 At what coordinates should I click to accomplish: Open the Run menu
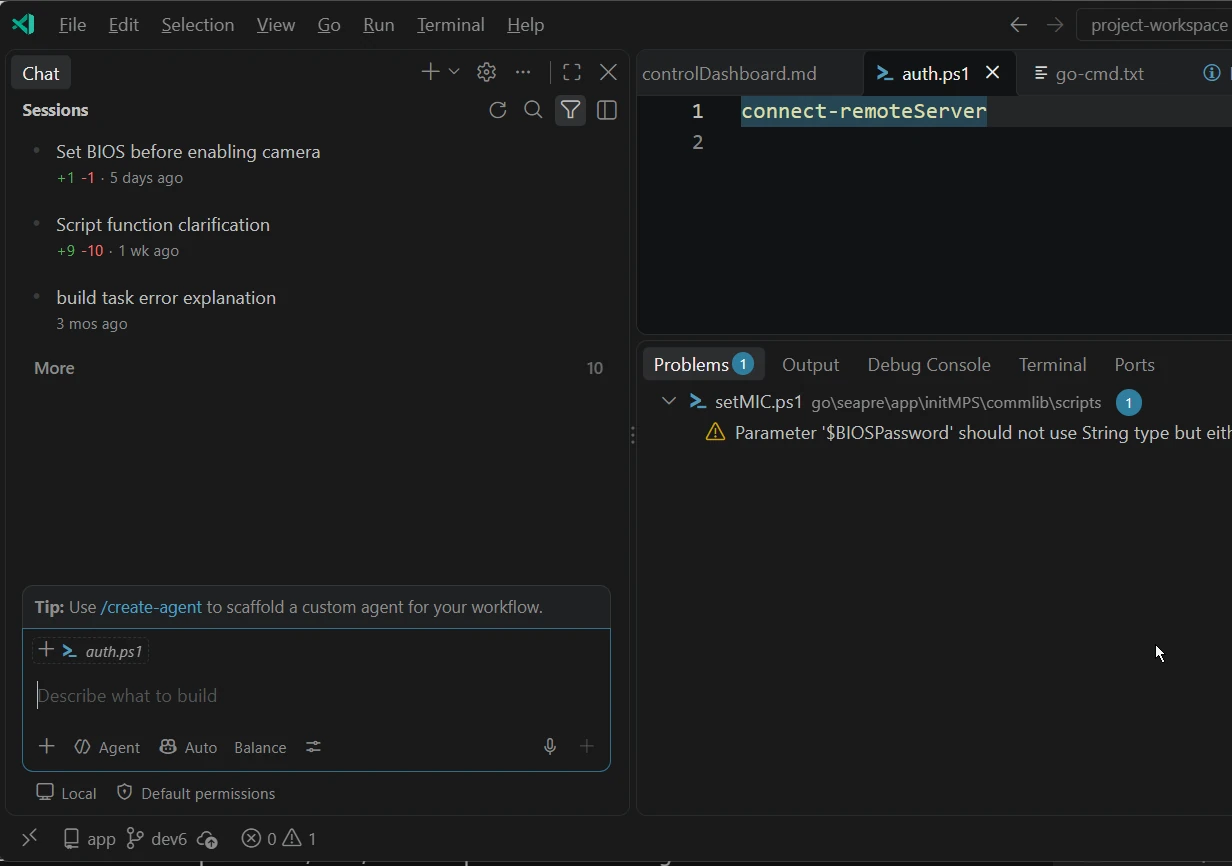(379, 25)
